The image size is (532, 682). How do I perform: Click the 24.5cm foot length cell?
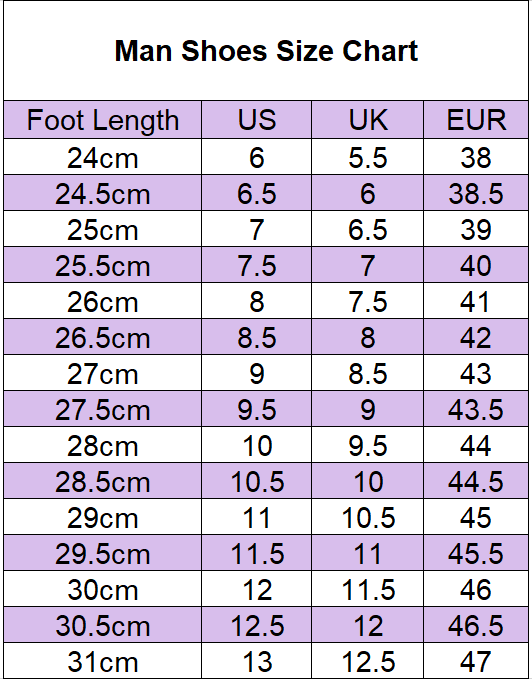[103, 193]
